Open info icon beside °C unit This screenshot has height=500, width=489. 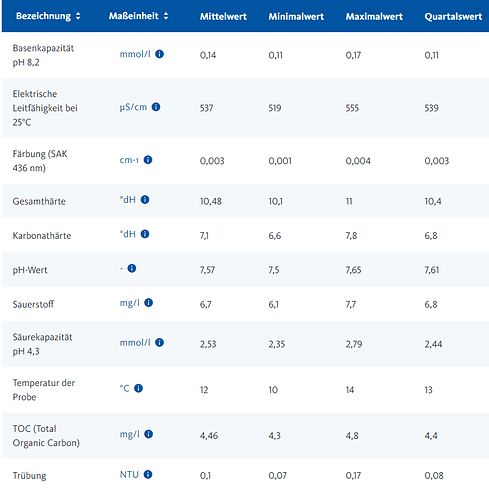[x=138, y=388]
